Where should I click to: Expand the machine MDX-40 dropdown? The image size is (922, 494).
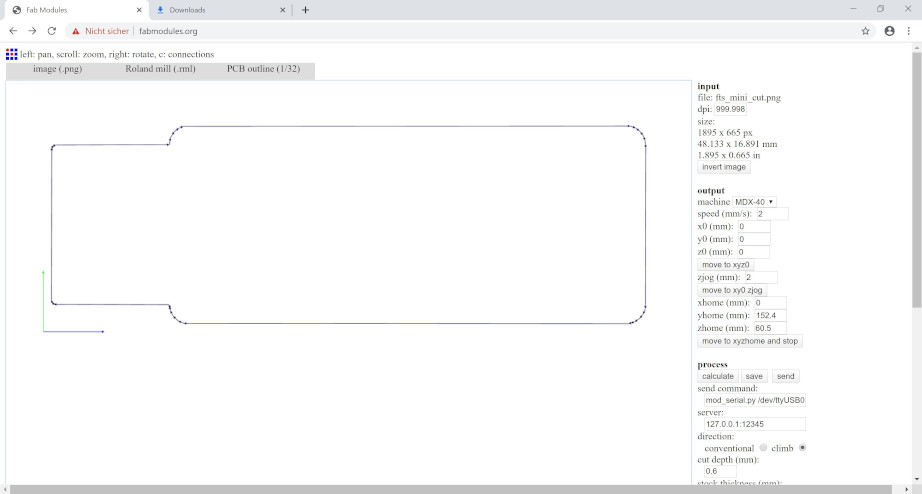754,202
